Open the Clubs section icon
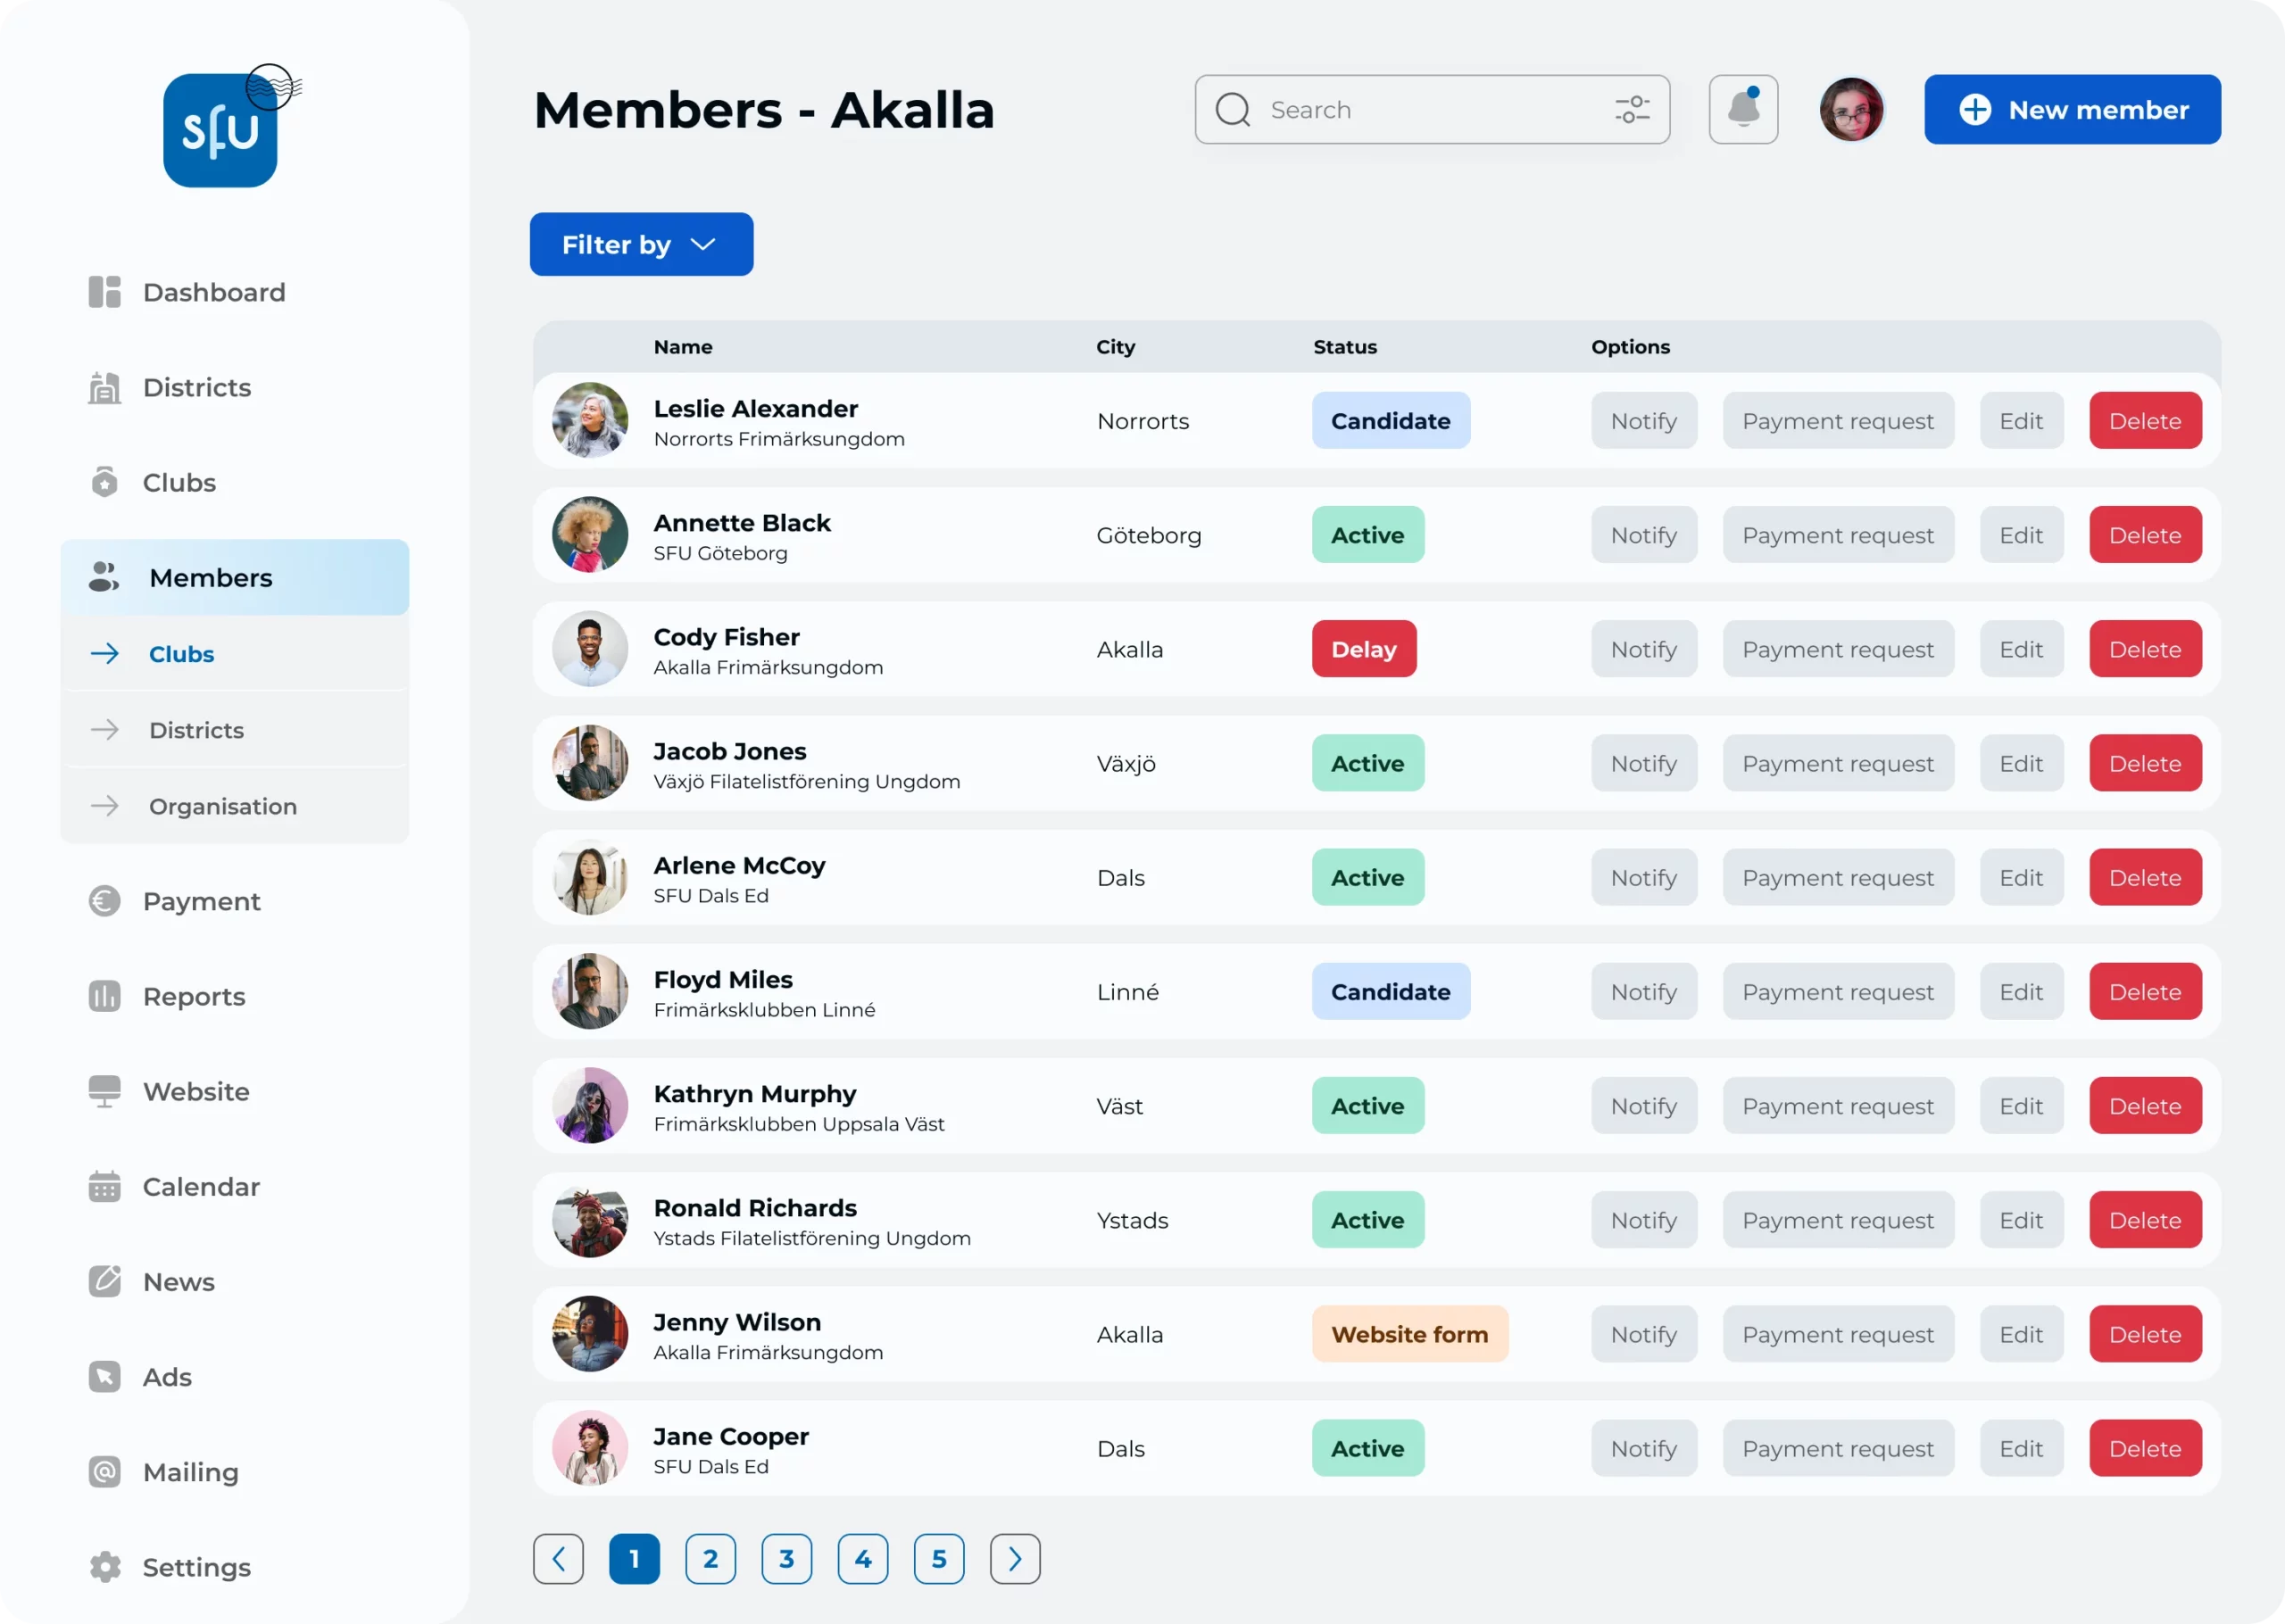 [105, 482]
